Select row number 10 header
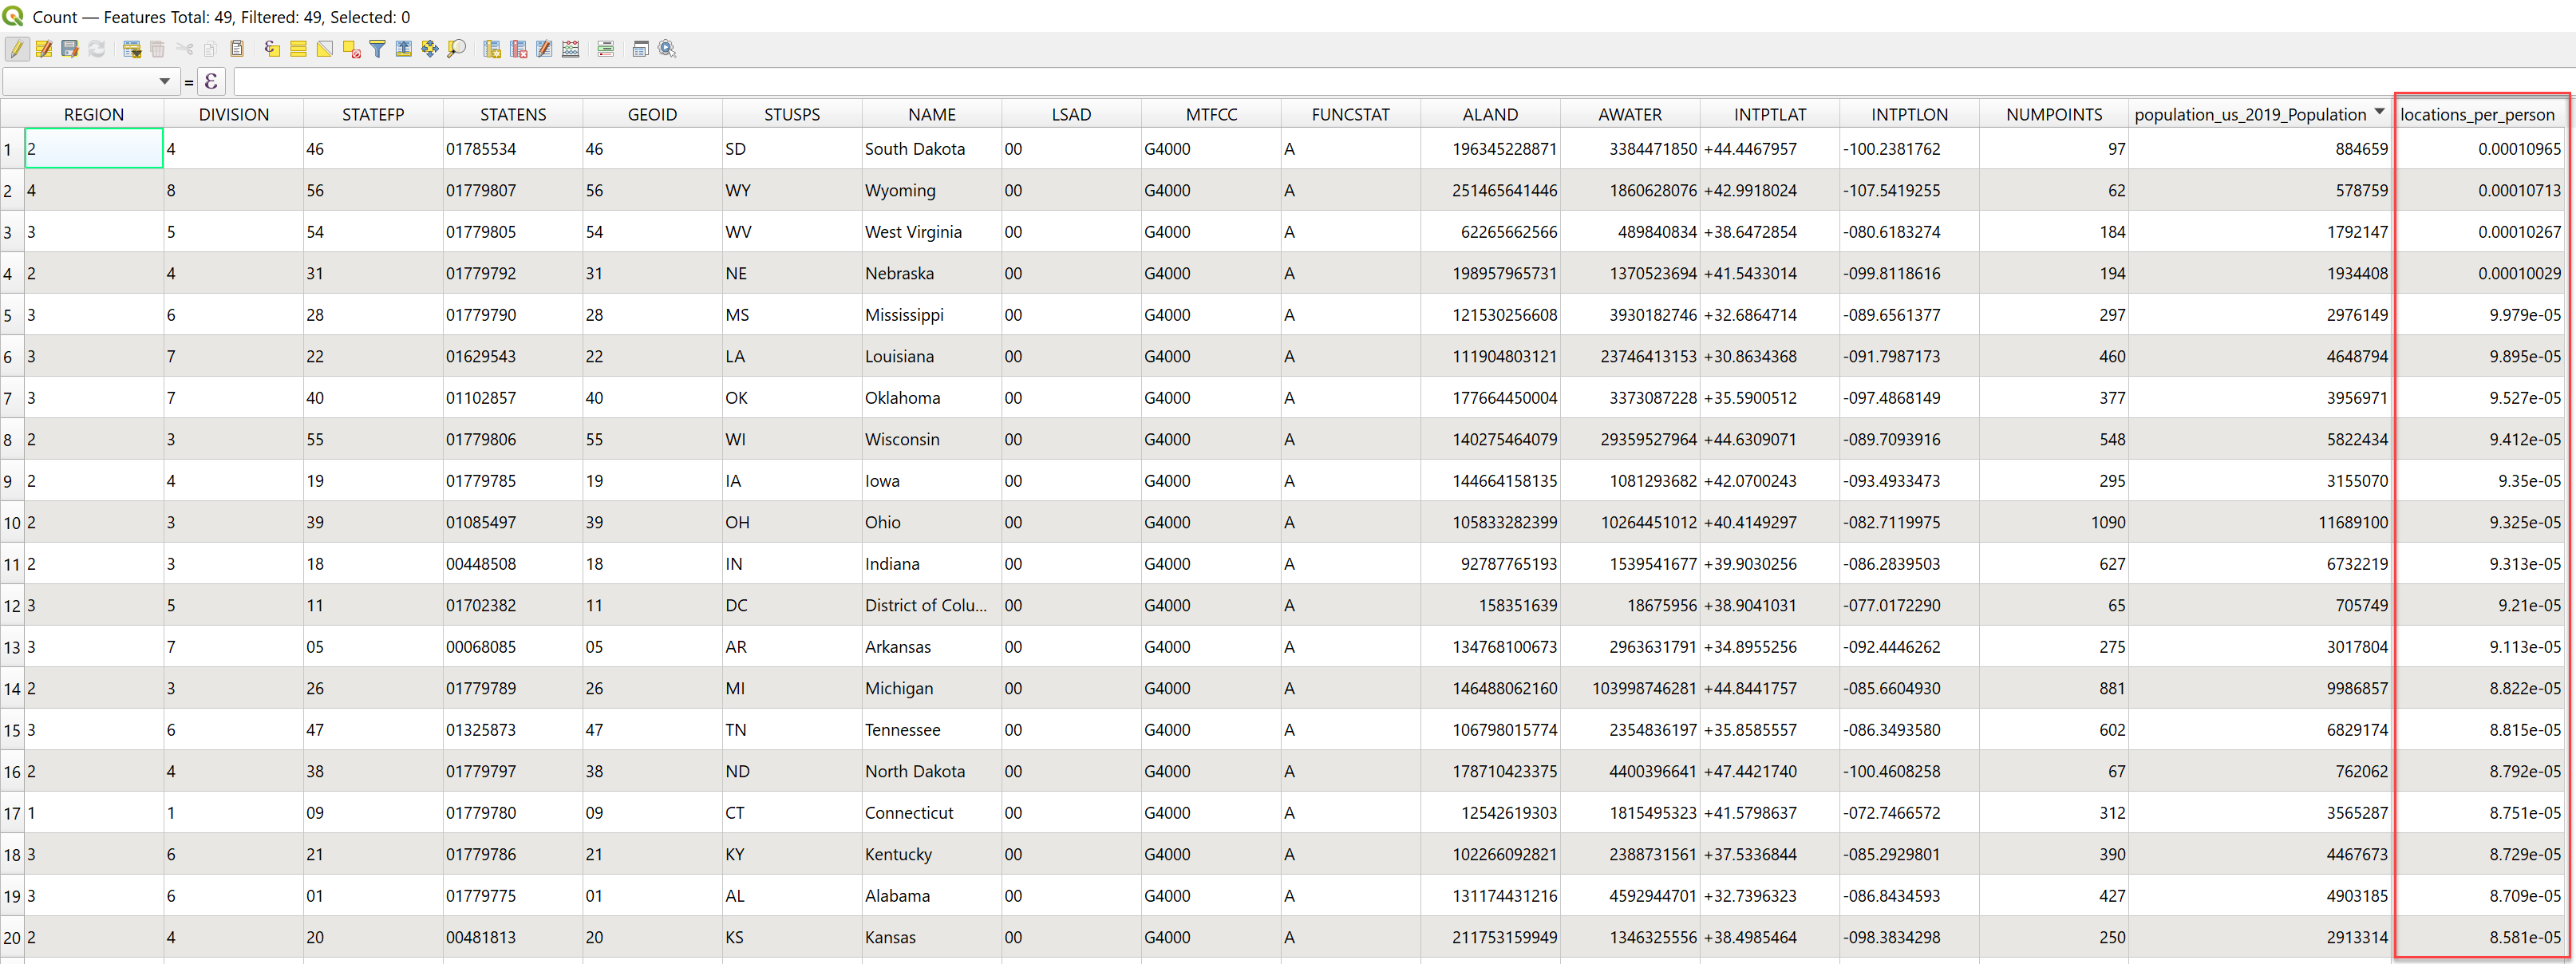This screenshot has height=964, width=2576. click(11, 522)
